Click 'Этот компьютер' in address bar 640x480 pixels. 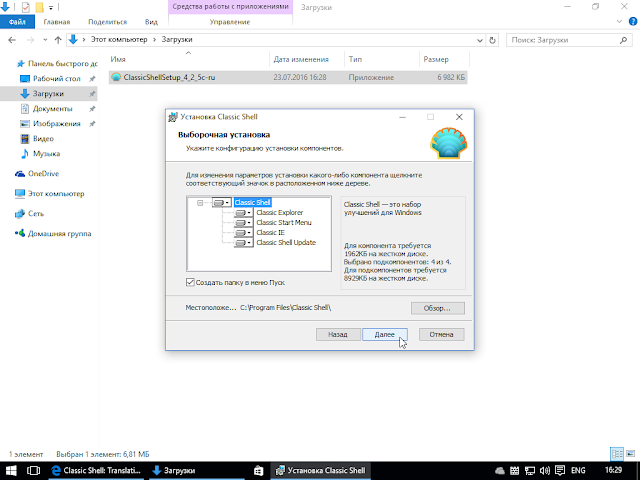[x=119, y=40]
